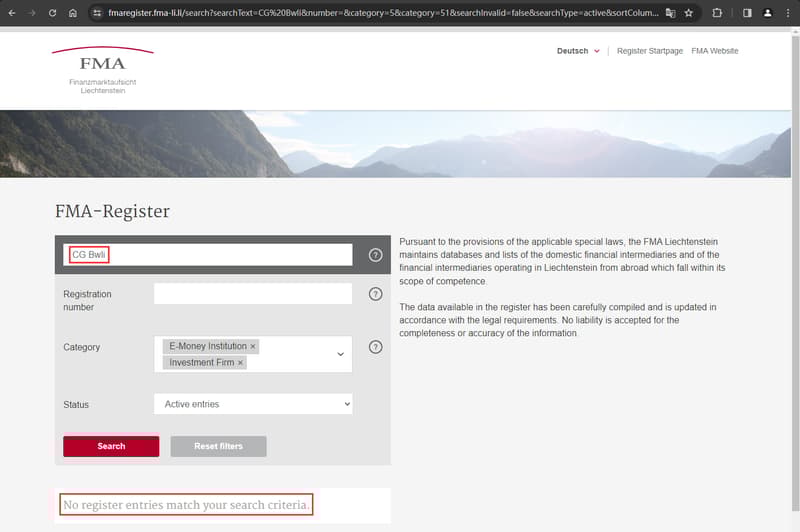Click the translate page icon

point(670,13)
